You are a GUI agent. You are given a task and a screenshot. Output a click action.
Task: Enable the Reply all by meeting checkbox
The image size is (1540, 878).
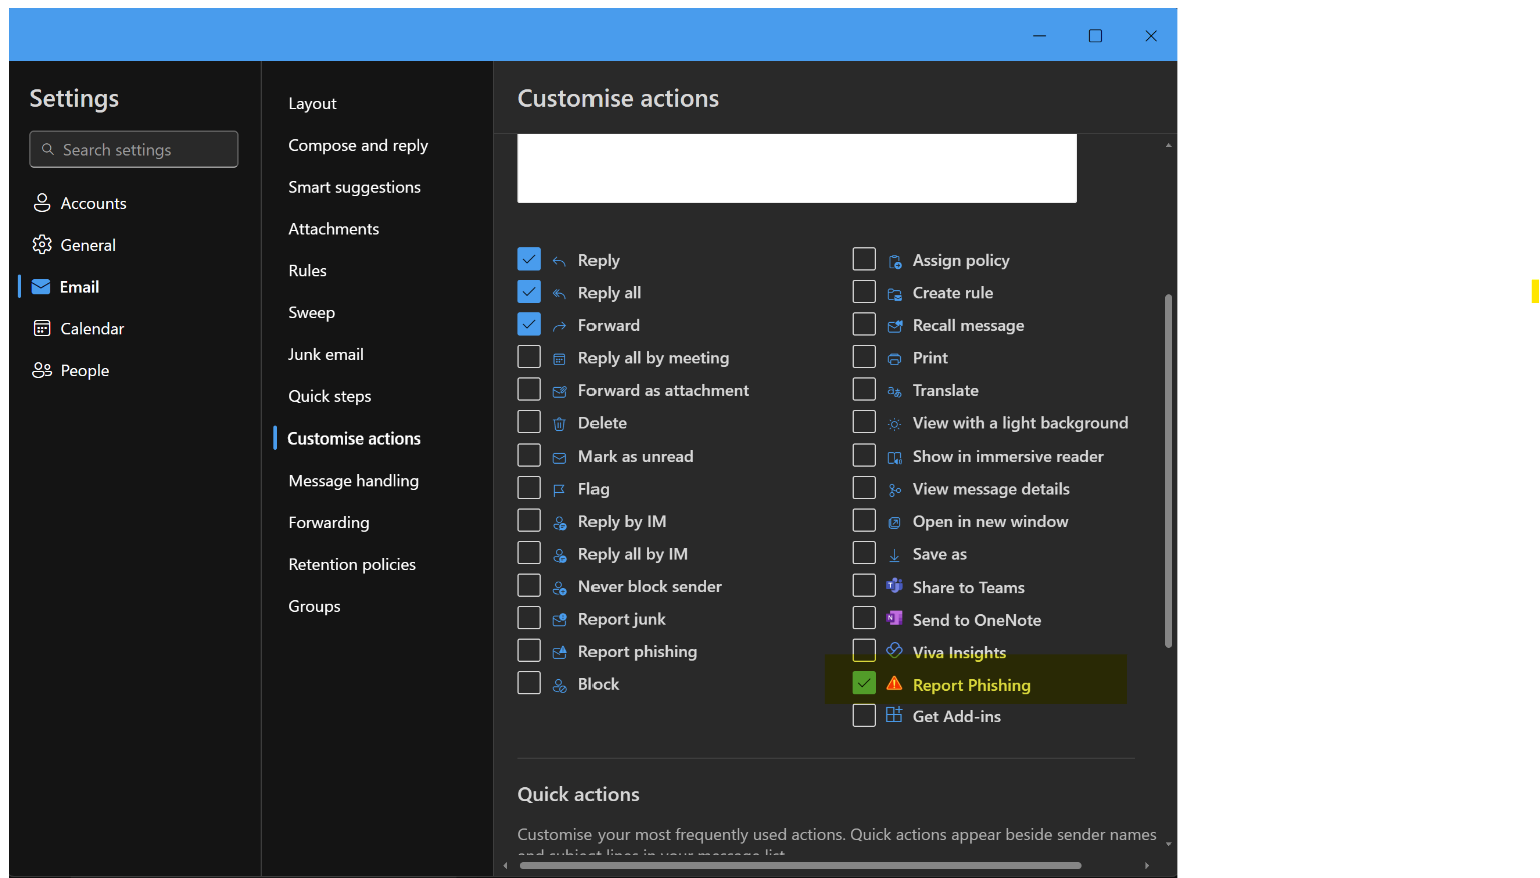tap(529, 356)
